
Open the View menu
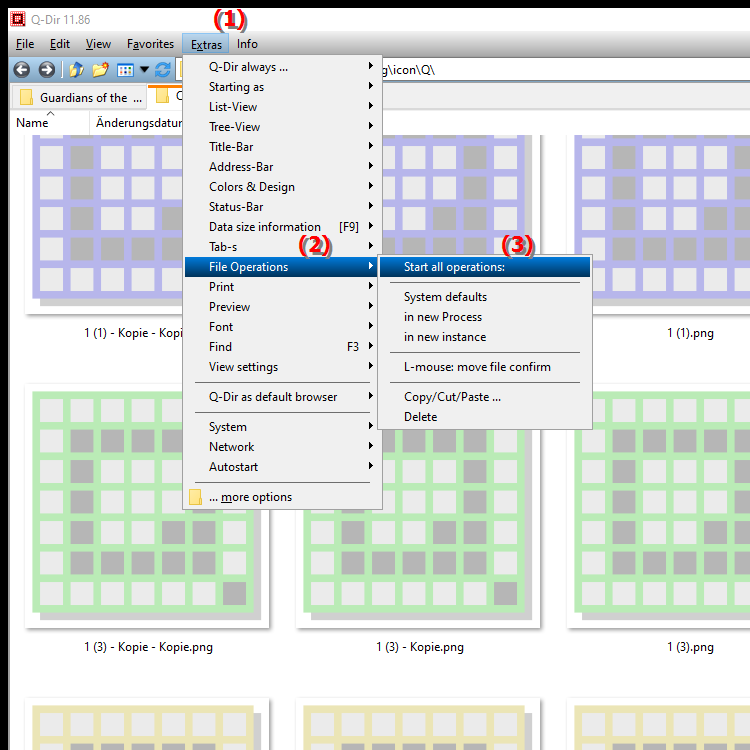98,44
